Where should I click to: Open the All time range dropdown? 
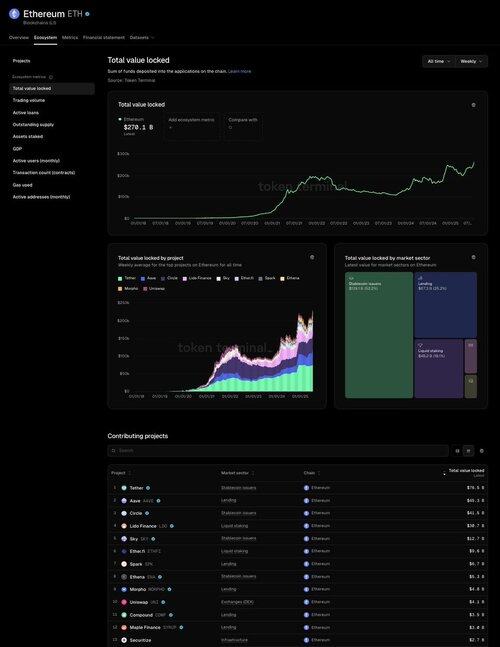pos(439,61)
